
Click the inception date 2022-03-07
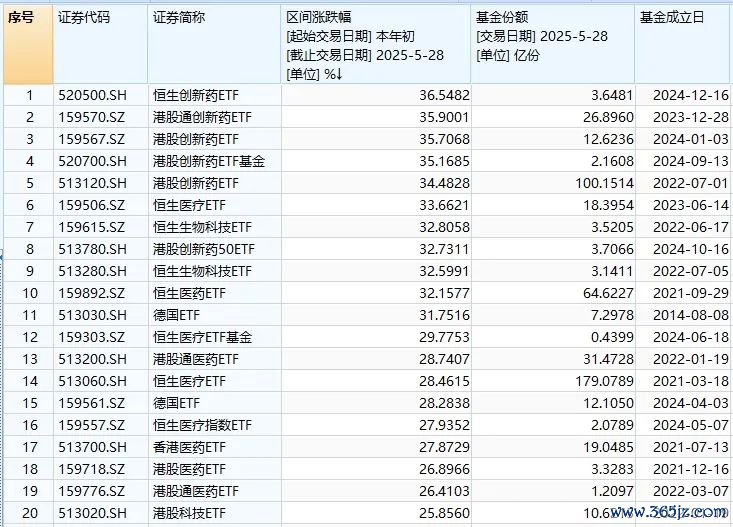pyautogui.click(x=691, y=491)
